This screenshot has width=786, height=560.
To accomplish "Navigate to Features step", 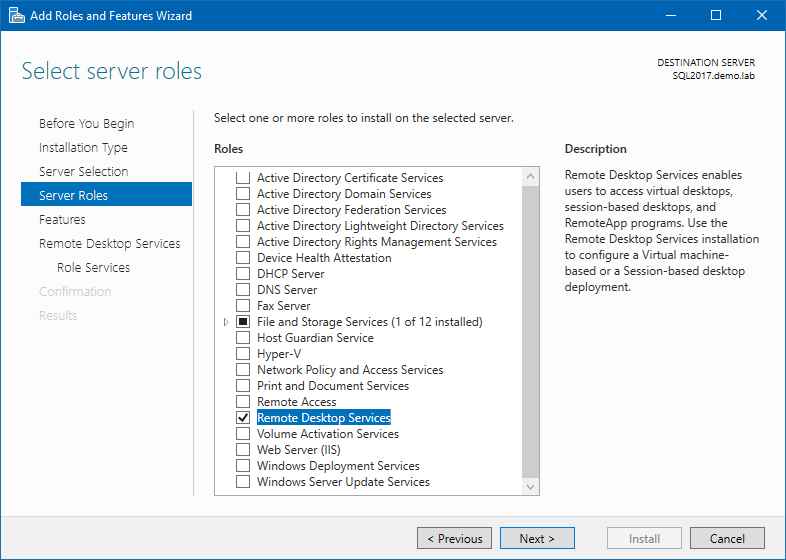I will 62,220.
